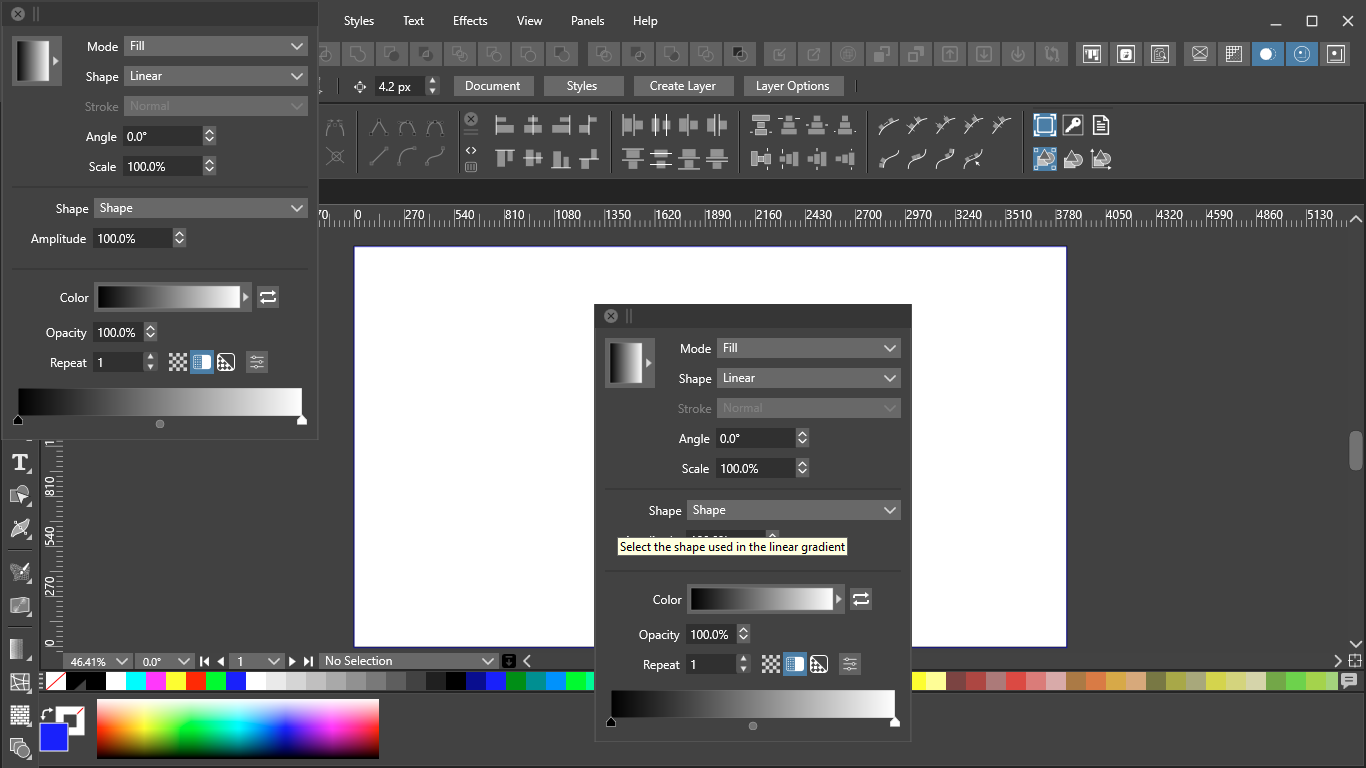Pick the cyan swatch in the color palette
Image resolution: width=1366 pixels, height=768 pixels.
pyautogui.click(x=136, y=681)
